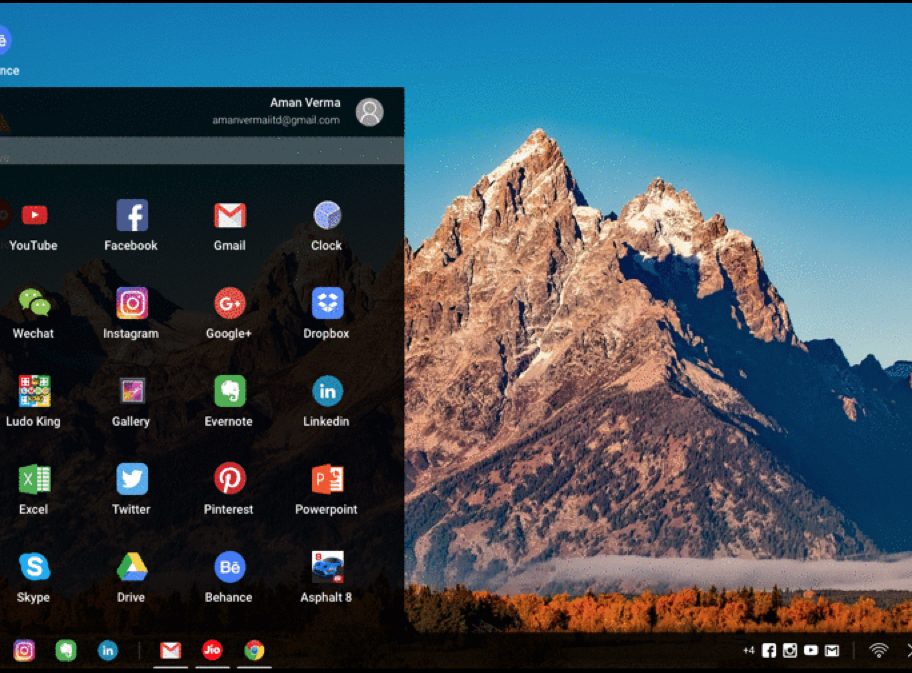This screenshot has width=912, height=673.
Task: Start the Powerpoint app
Action: [x=327, y=479]
